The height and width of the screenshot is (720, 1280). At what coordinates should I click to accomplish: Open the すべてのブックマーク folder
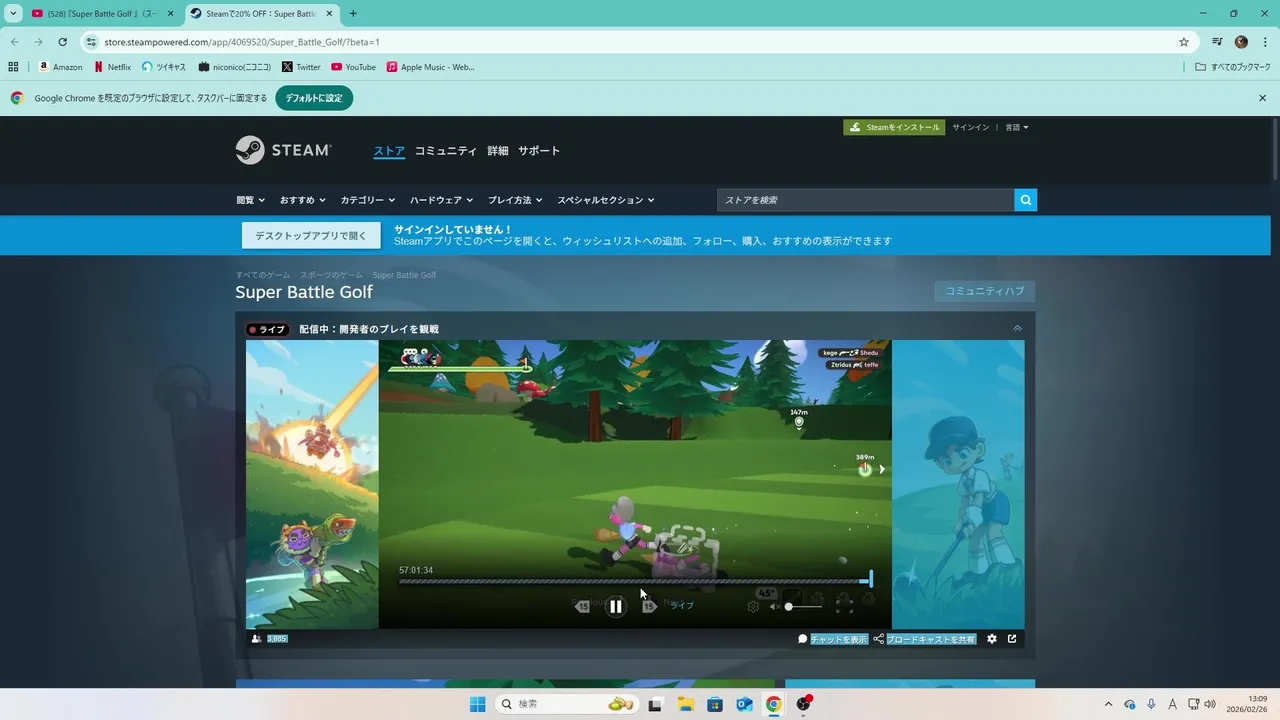point(1233,67)
